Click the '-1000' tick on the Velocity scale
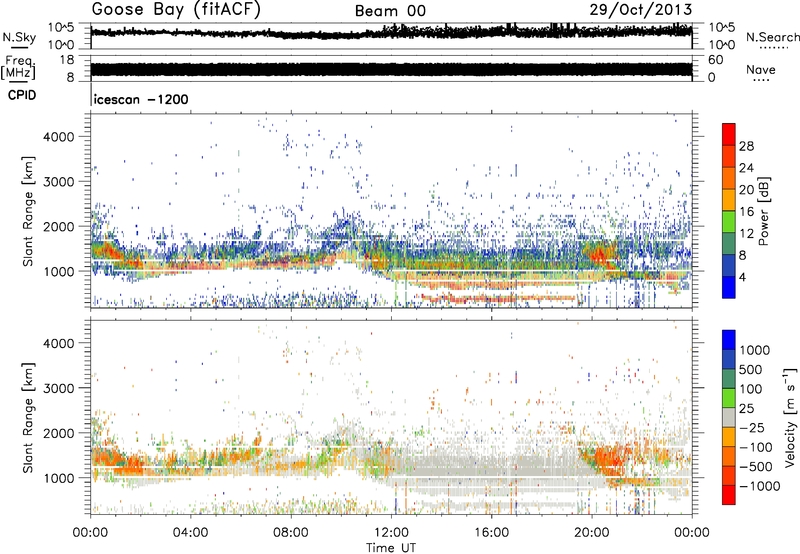 pos(759,486)
